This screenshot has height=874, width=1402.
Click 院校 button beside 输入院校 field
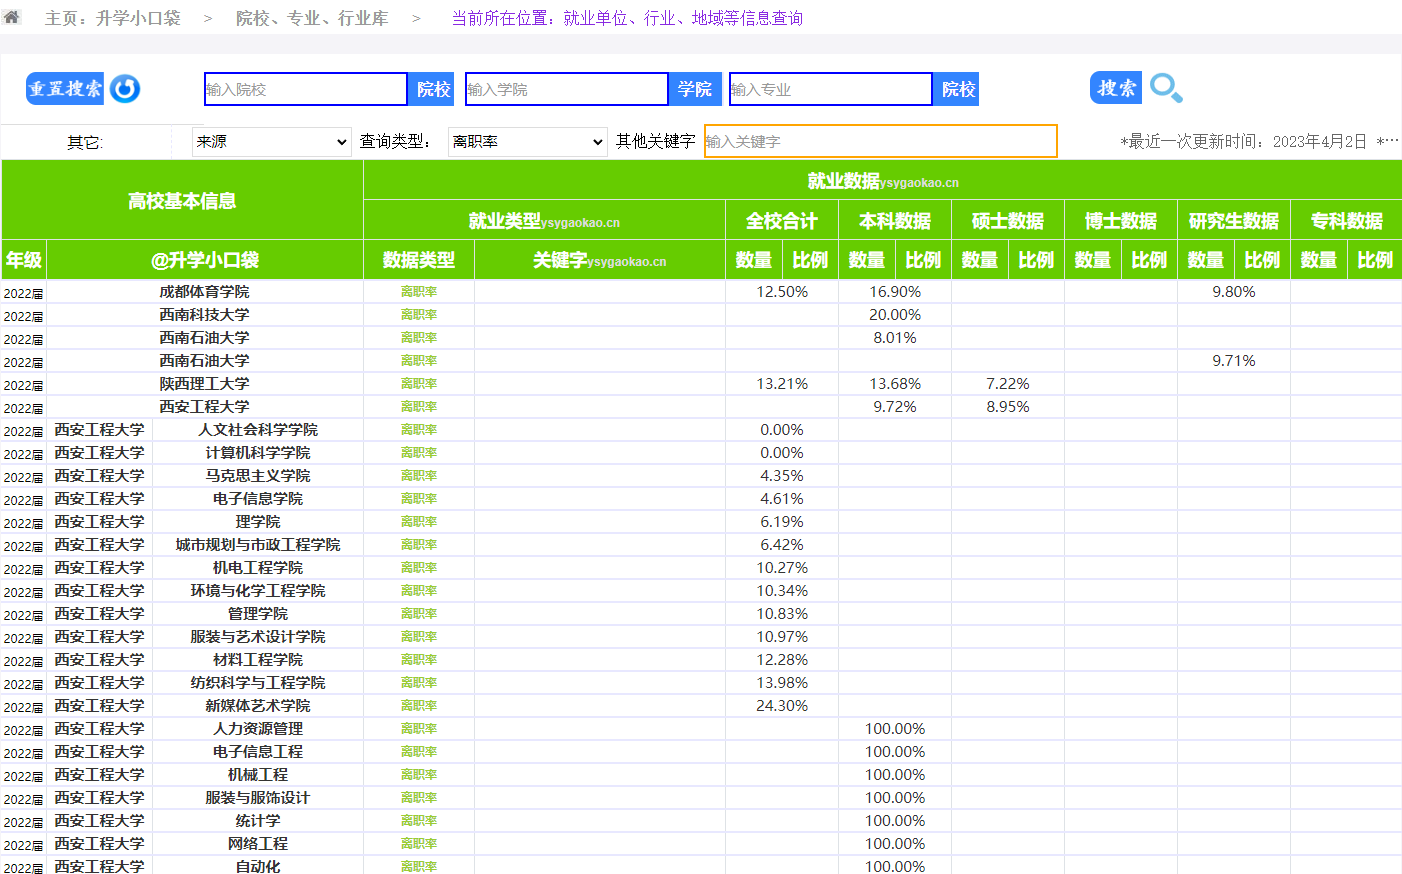(432, 89)
